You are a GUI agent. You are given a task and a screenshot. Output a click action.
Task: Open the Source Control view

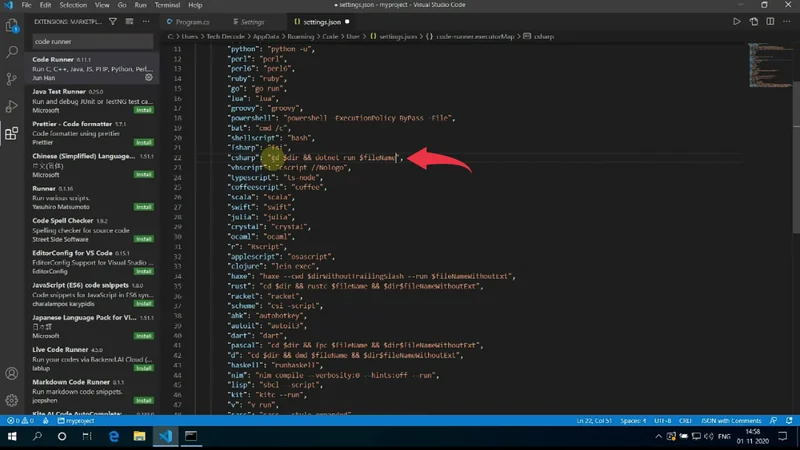pyautogui.click(x=12, y=78)
